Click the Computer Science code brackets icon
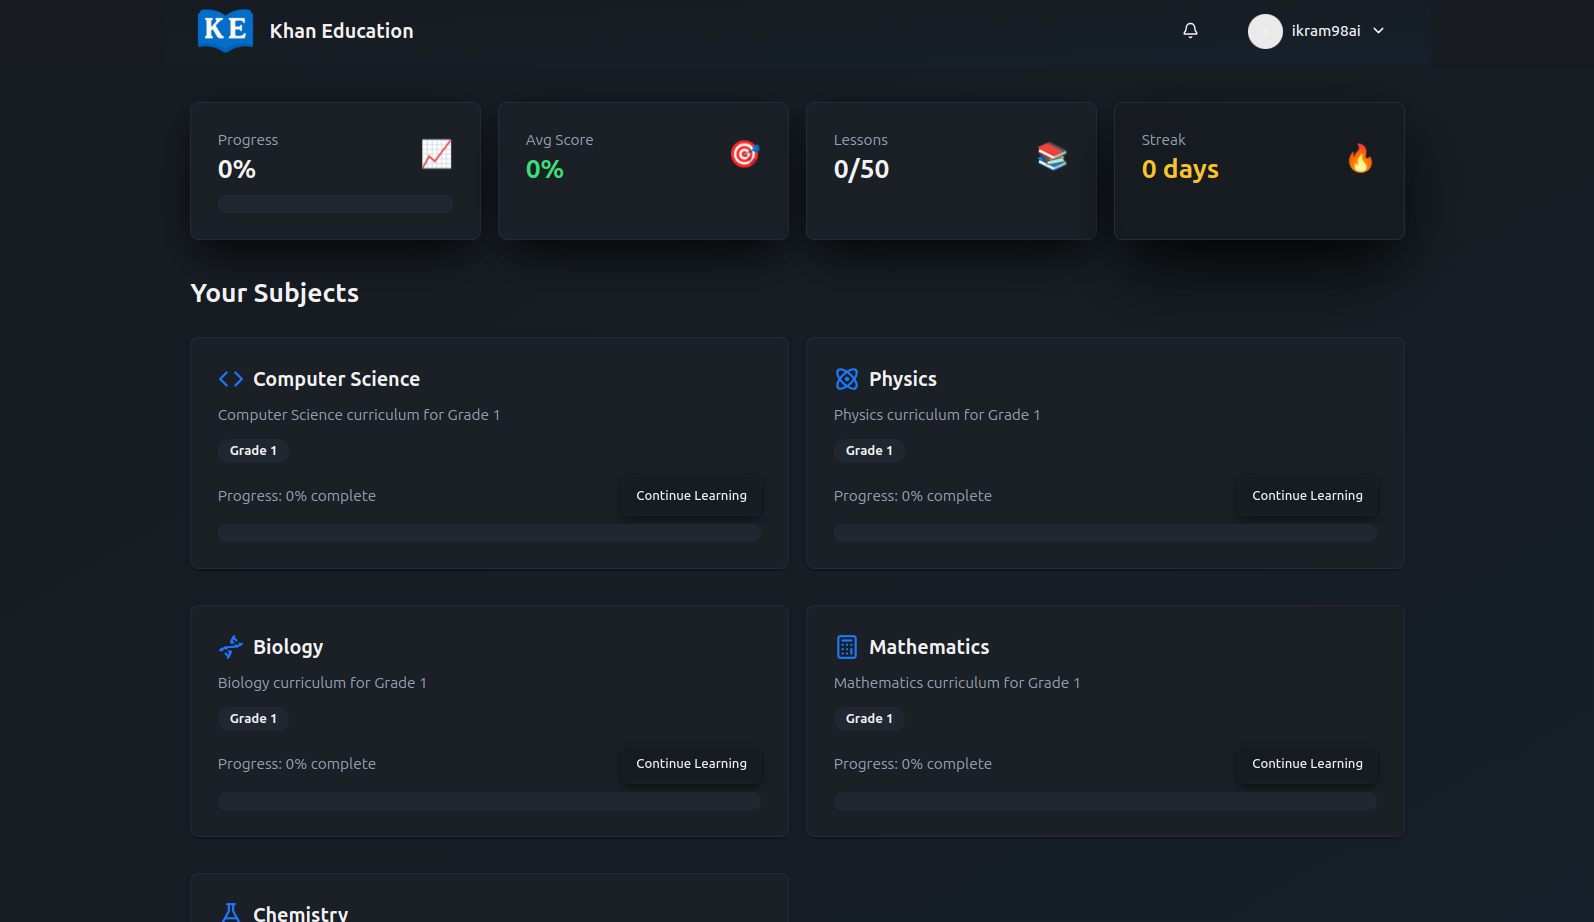Viewport: 1594px width, 922px height. point(231,379)
